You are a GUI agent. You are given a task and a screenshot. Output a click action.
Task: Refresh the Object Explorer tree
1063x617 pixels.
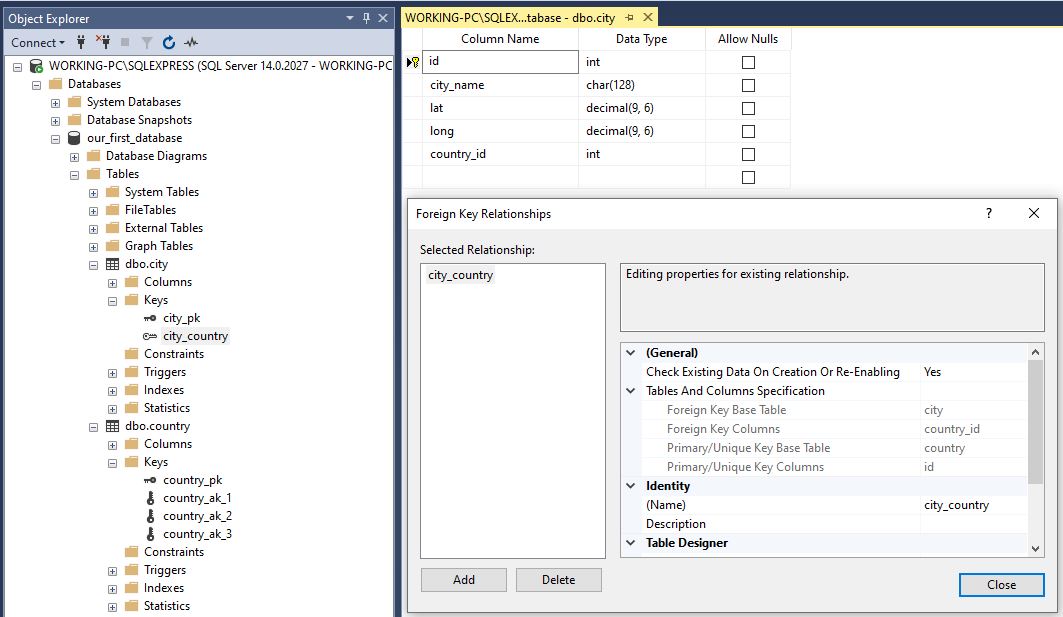tap(169, 42)
